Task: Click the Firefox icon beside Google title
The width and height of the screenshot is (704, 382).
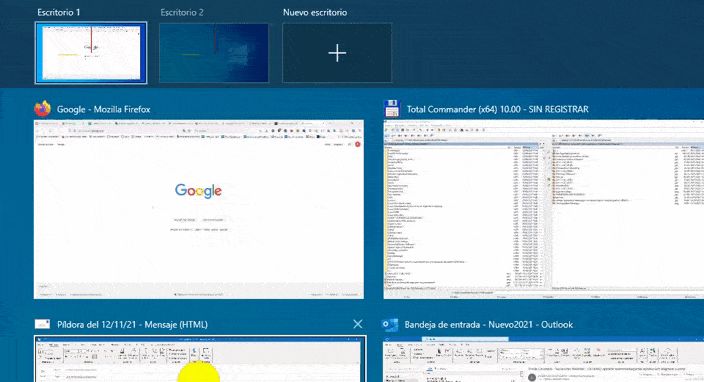Action: [x=43, y=109]
